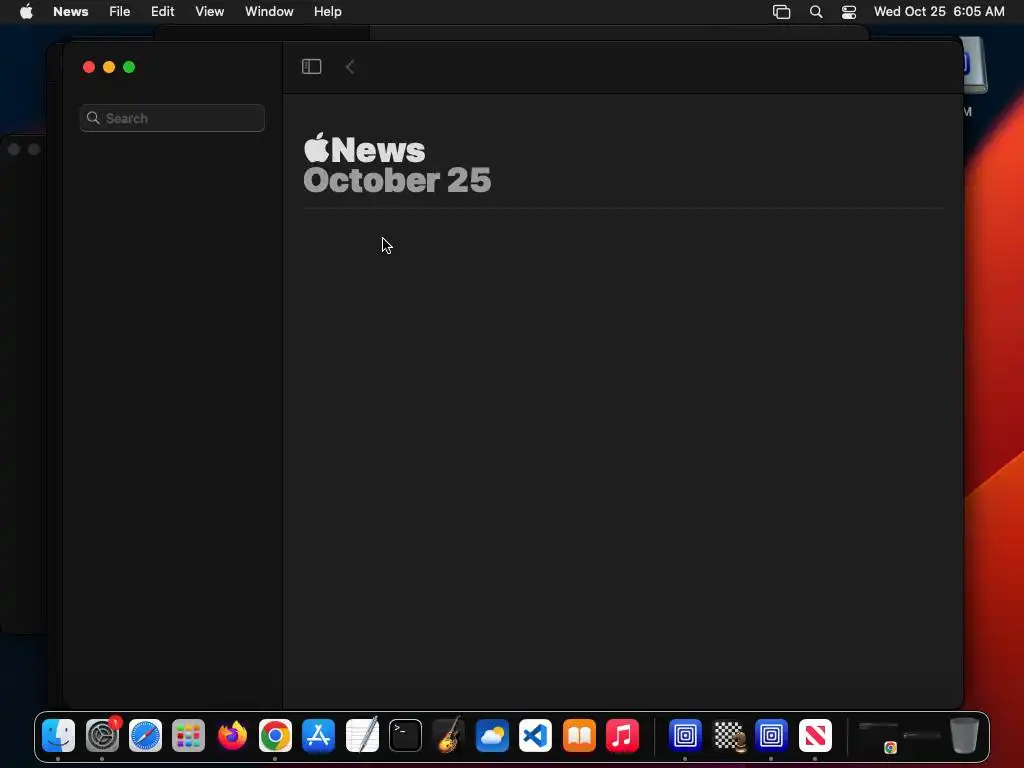Screen dimensions: 1024x768
Task: Open Launchpad from the Dock
Action: coord(189,736)
